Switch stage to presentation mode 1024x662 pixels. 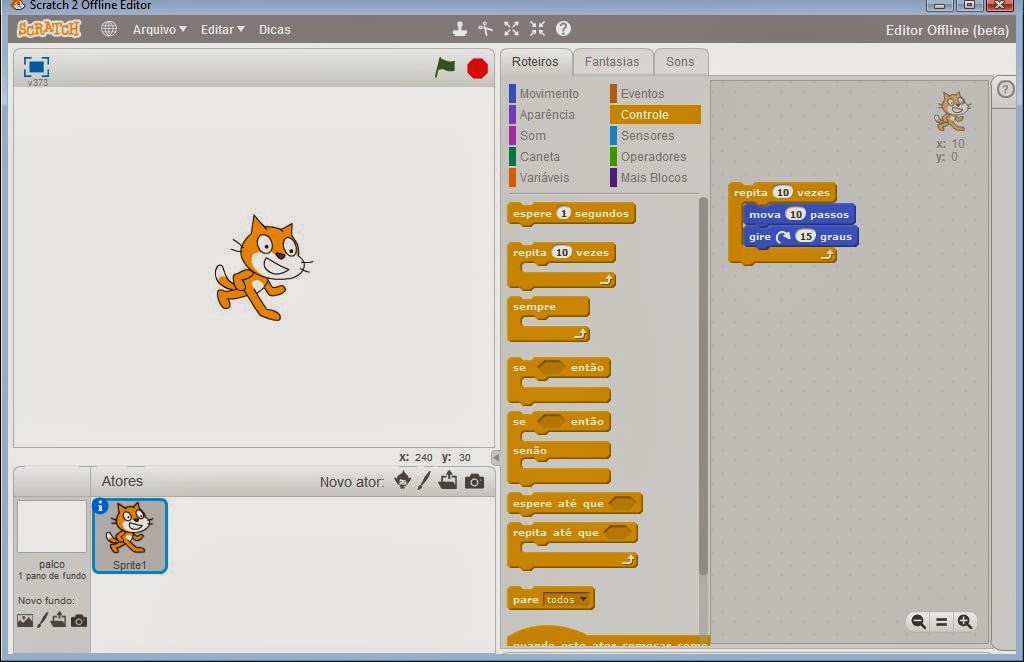pyautogui.click(x=37, y=67)
